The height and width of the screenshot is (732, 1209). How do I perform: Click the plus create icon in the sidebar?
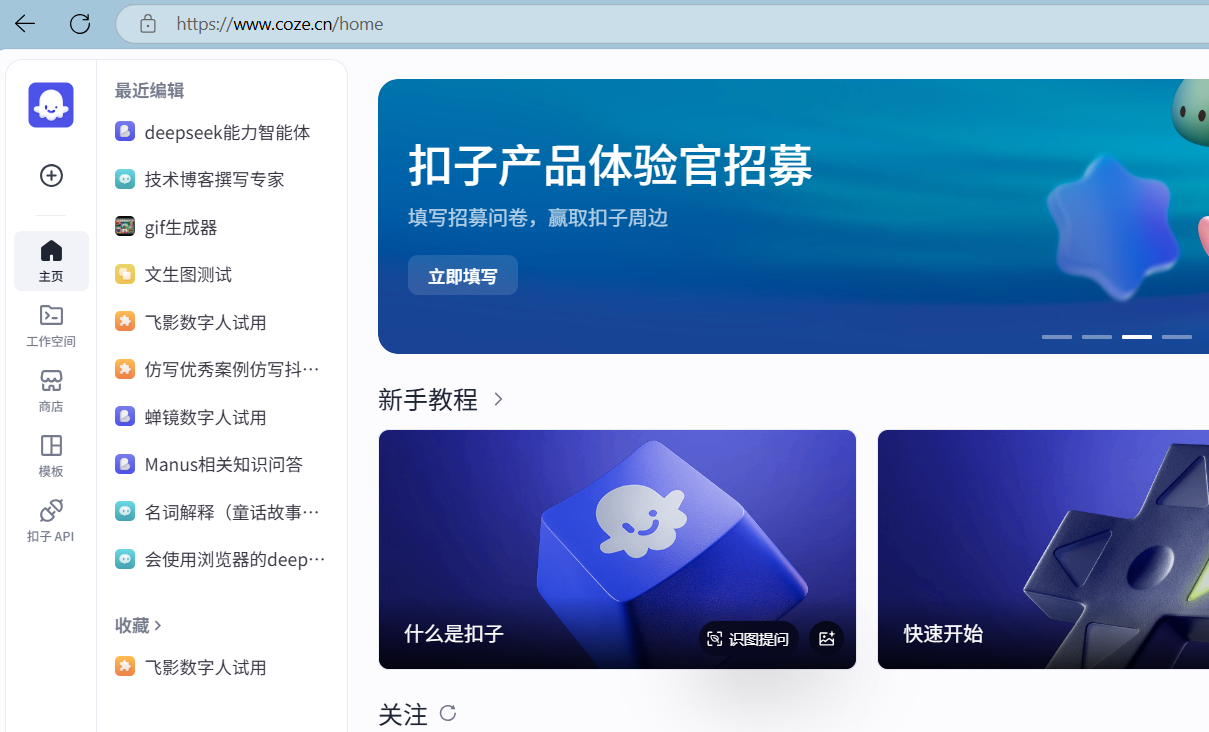coord(51,176)
